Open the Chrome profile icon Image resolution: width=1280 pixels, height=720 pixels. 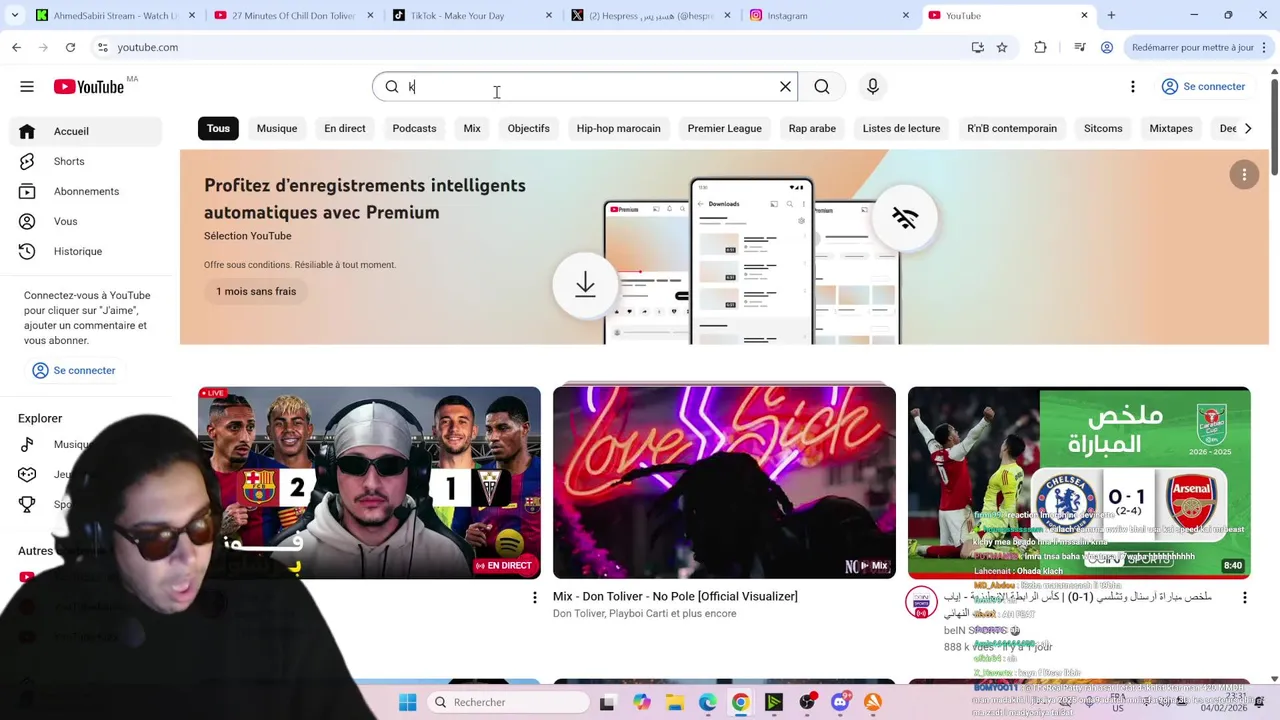click(1107, 47)
